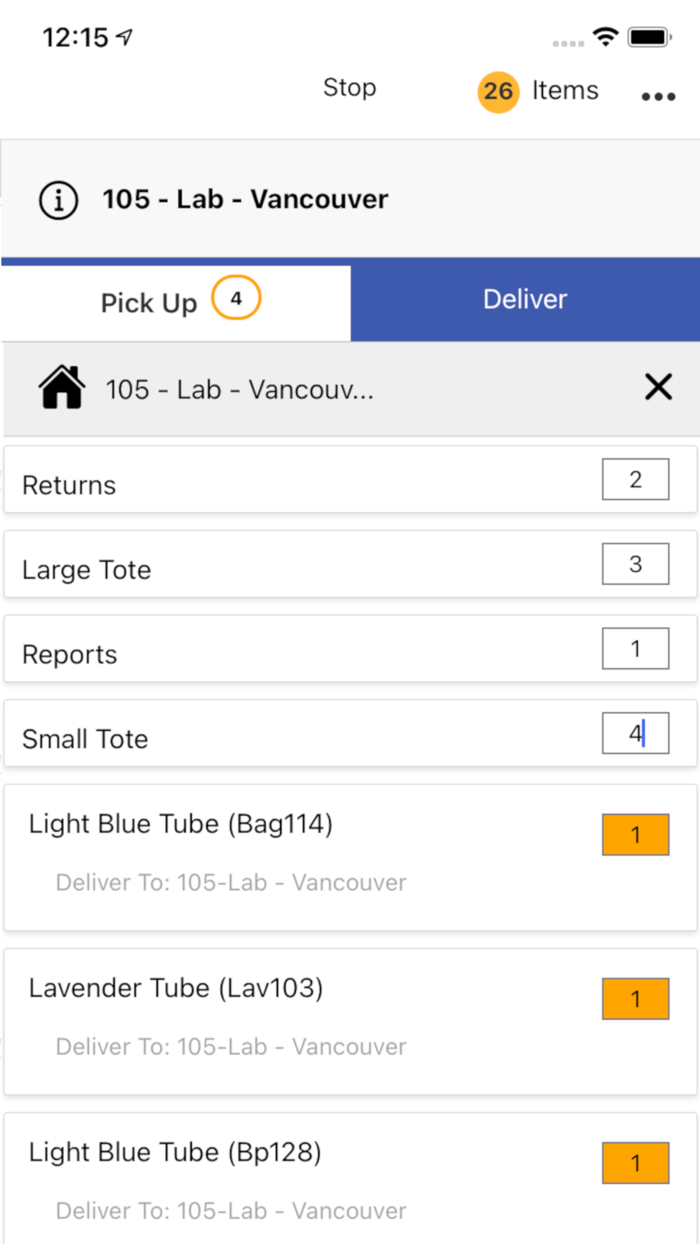Toggle orange quantity box for Lav103
This screenshot has width=700, height=1244.
pyautogui.click(x=635, y=998)
